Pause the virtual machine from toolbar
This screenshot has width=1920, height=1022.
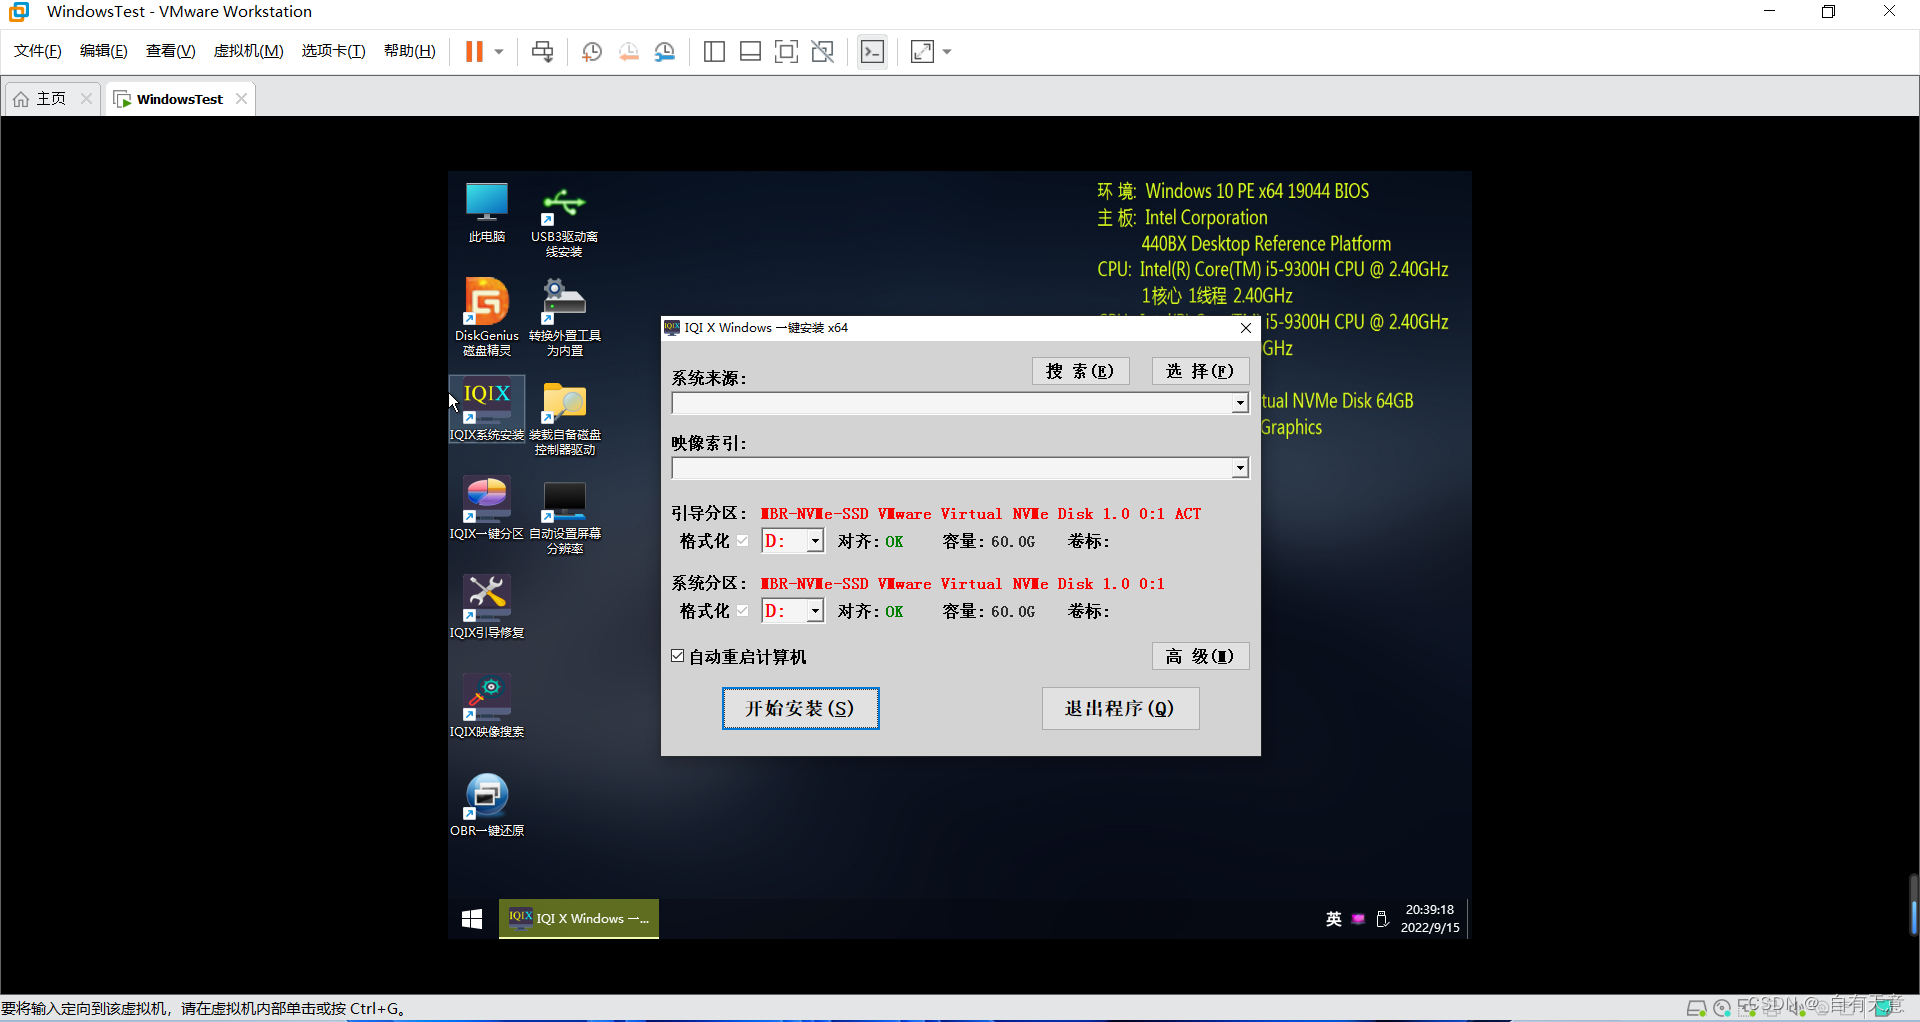(x=474, y=51)
